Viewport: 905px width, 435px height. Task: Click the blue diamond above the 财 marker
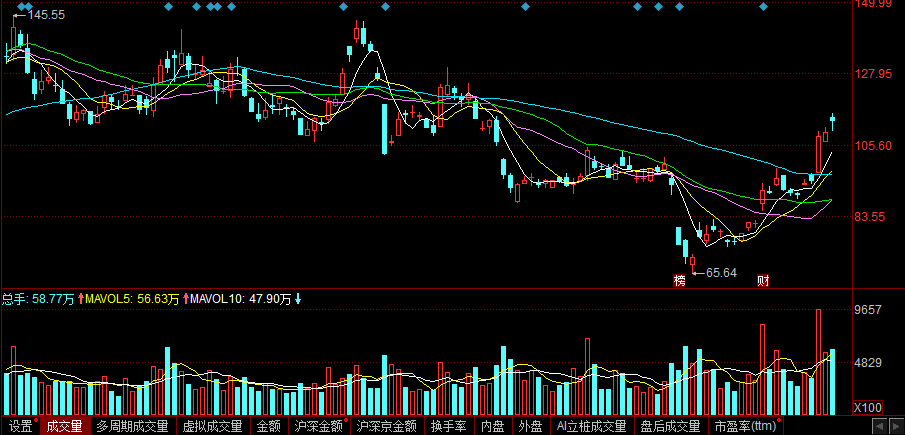point(764,7)
